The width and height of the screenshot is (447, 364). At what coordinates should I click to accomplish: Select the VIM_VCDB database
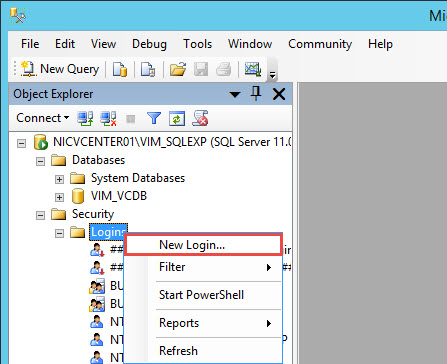[x=119, y=196]
